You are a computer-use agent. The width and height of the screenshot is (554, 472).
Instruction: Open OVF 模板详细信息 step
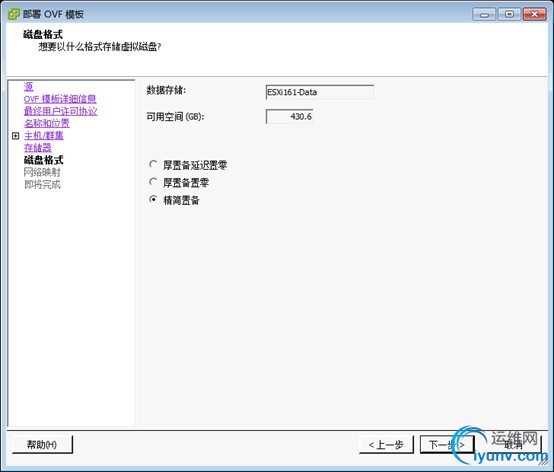click(x=60, y=99)
